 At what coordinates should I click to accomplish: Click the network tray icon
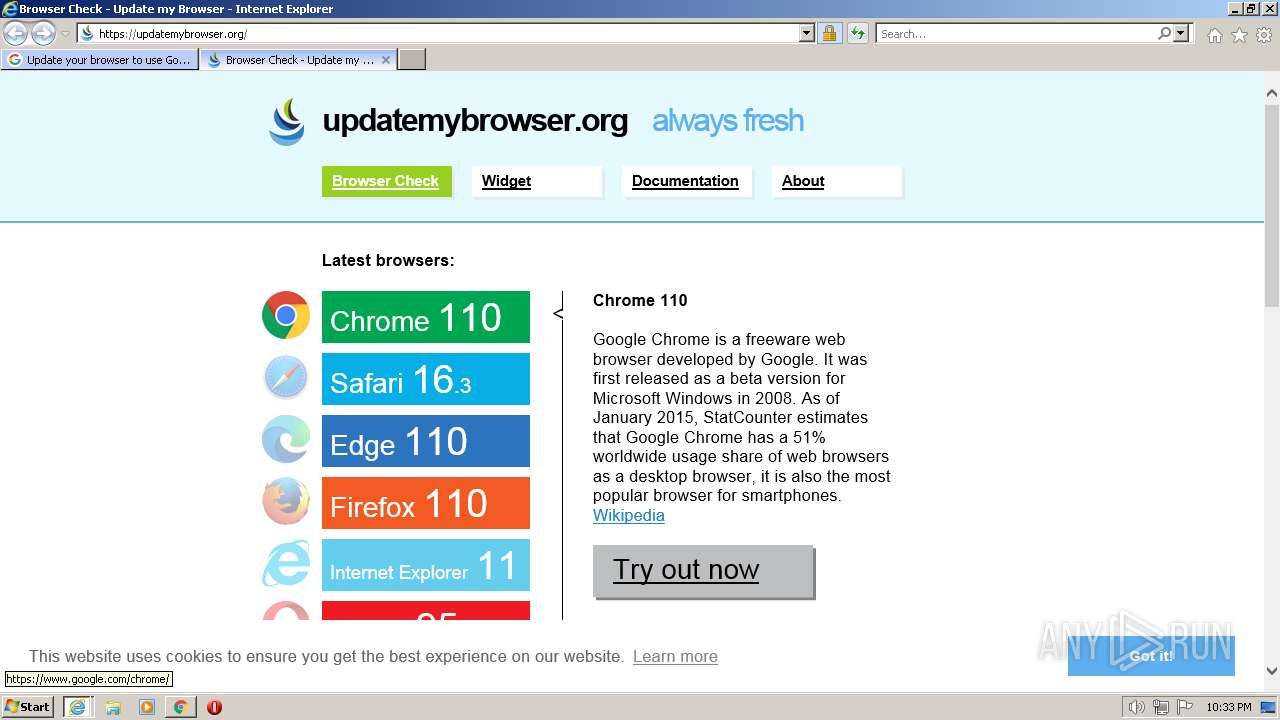tap(1160, 707)
